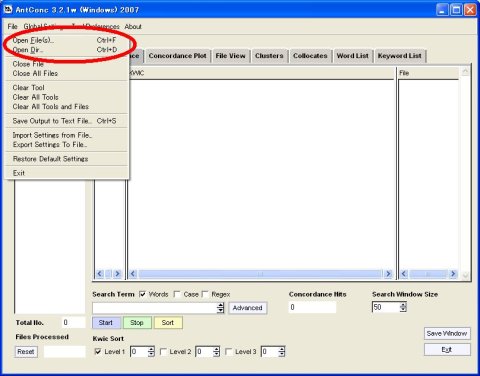
Task: Open the About menu
Action: [133, 26]
